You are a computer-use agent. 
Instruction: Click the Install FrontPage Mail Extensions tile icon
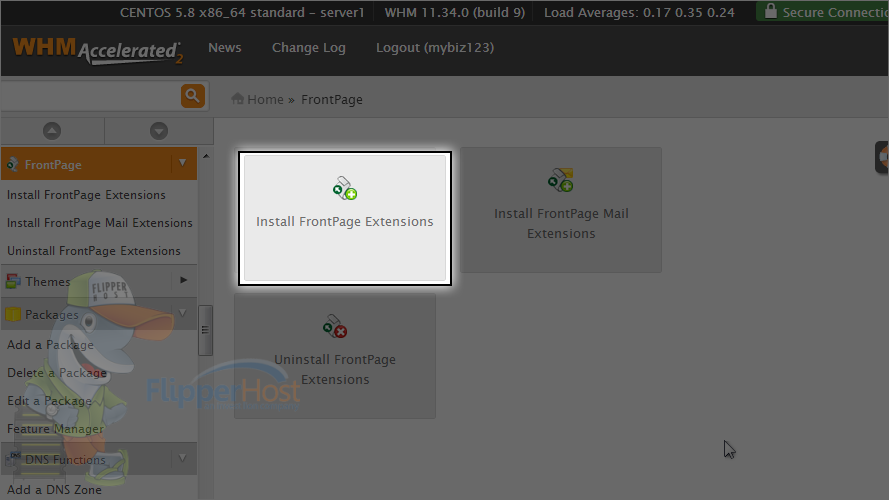point(561,180)
